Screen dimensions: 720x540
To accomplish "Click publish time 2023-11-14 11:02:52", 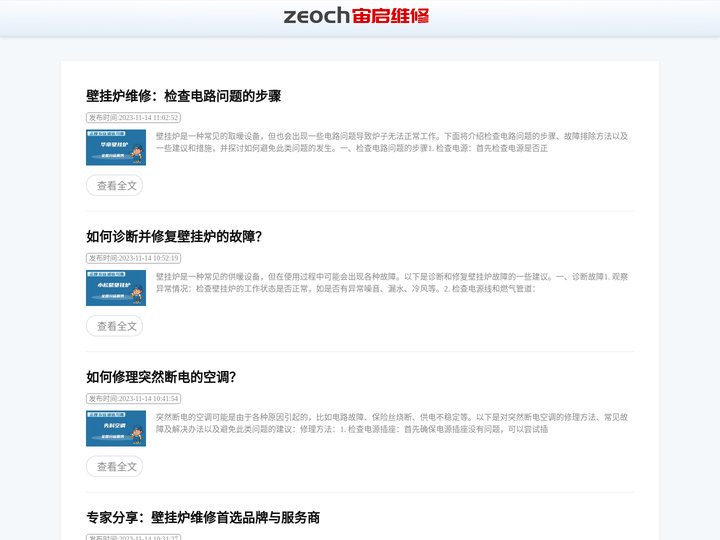I will [133, 118].
